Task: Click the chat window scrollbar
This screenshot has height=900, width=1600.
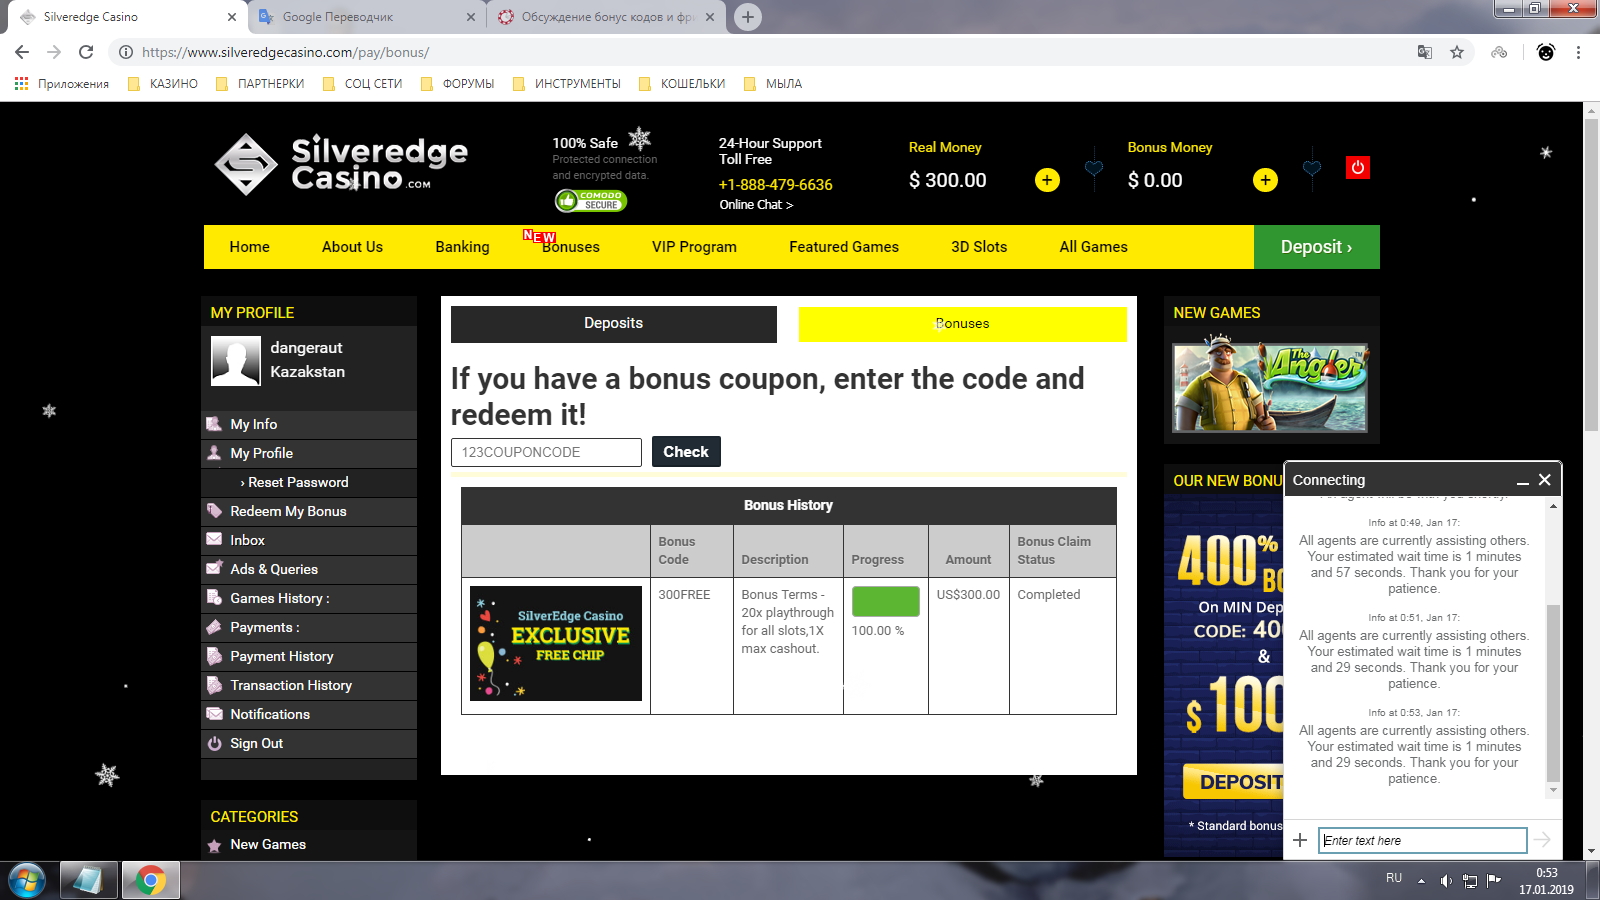Action: click(1553, 692)
